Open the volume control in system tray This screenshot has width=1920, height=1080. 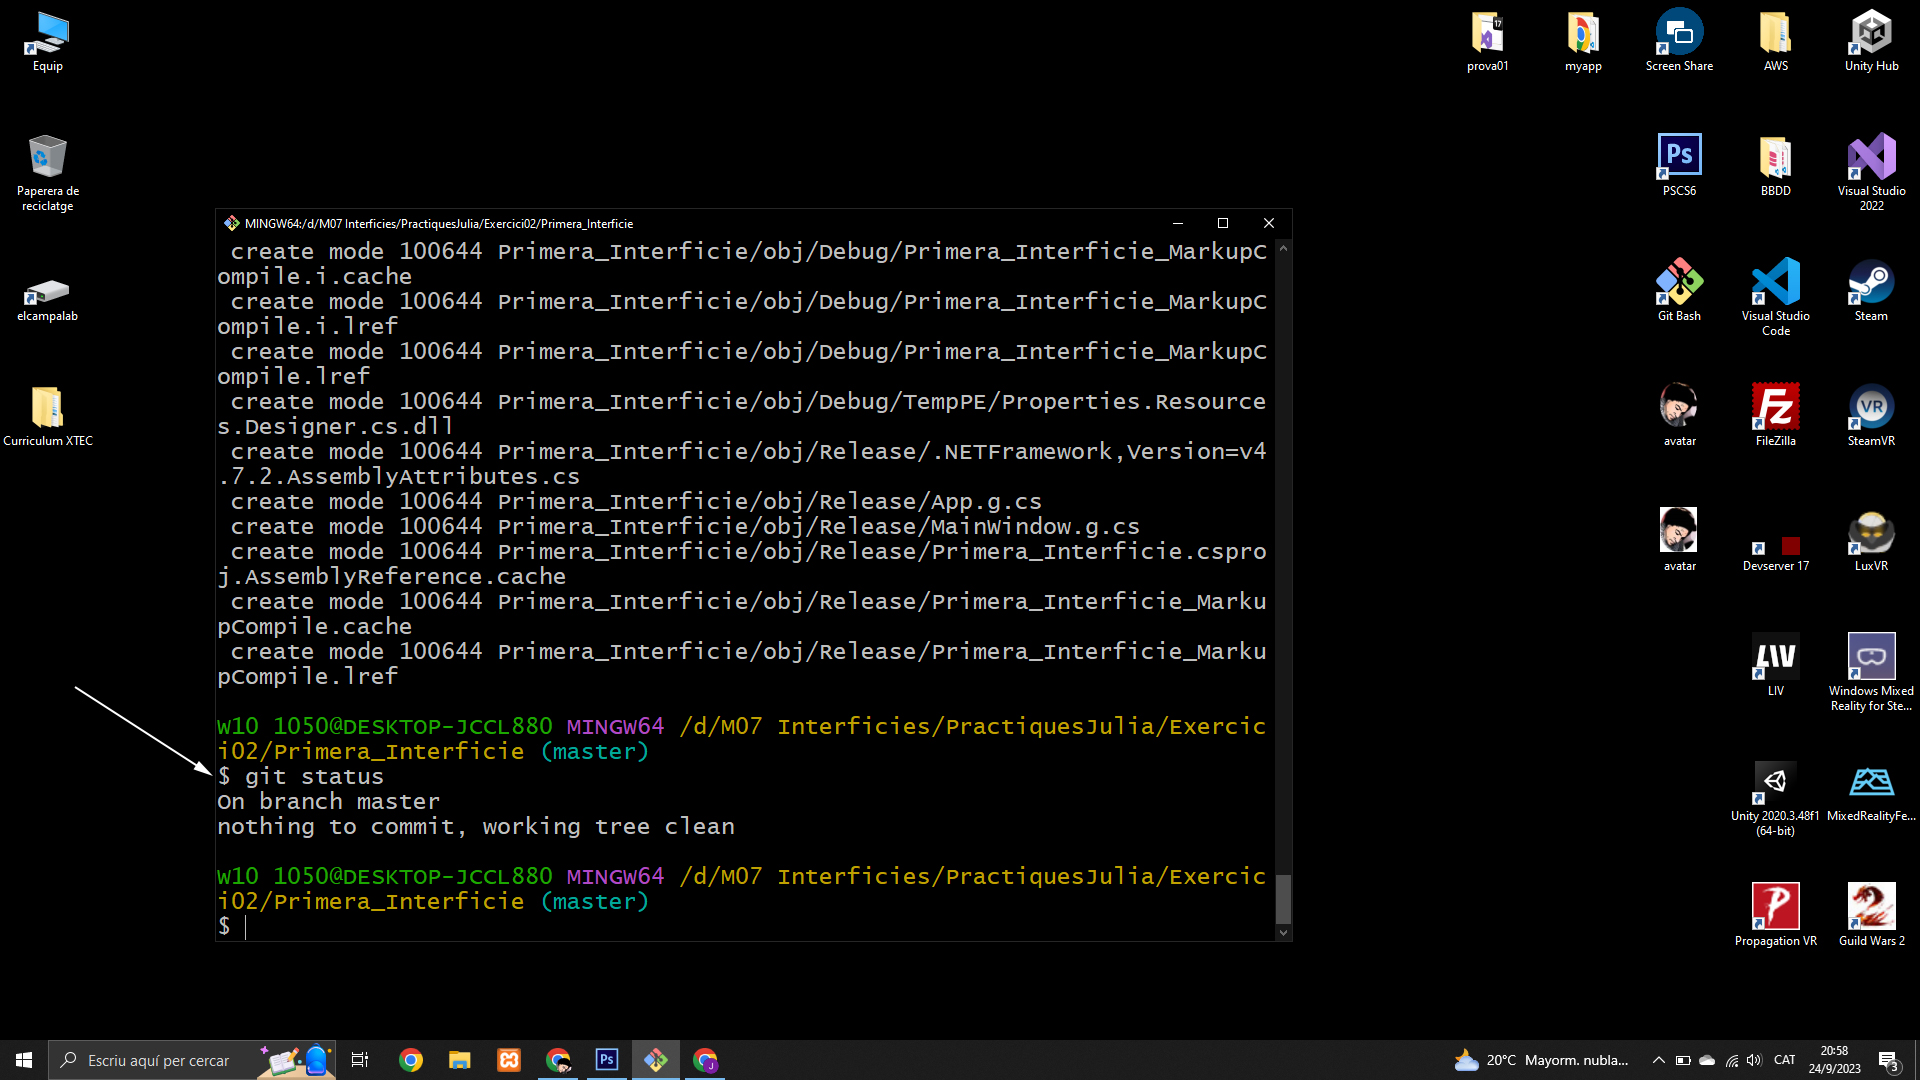click(x=1754, y=1060)
